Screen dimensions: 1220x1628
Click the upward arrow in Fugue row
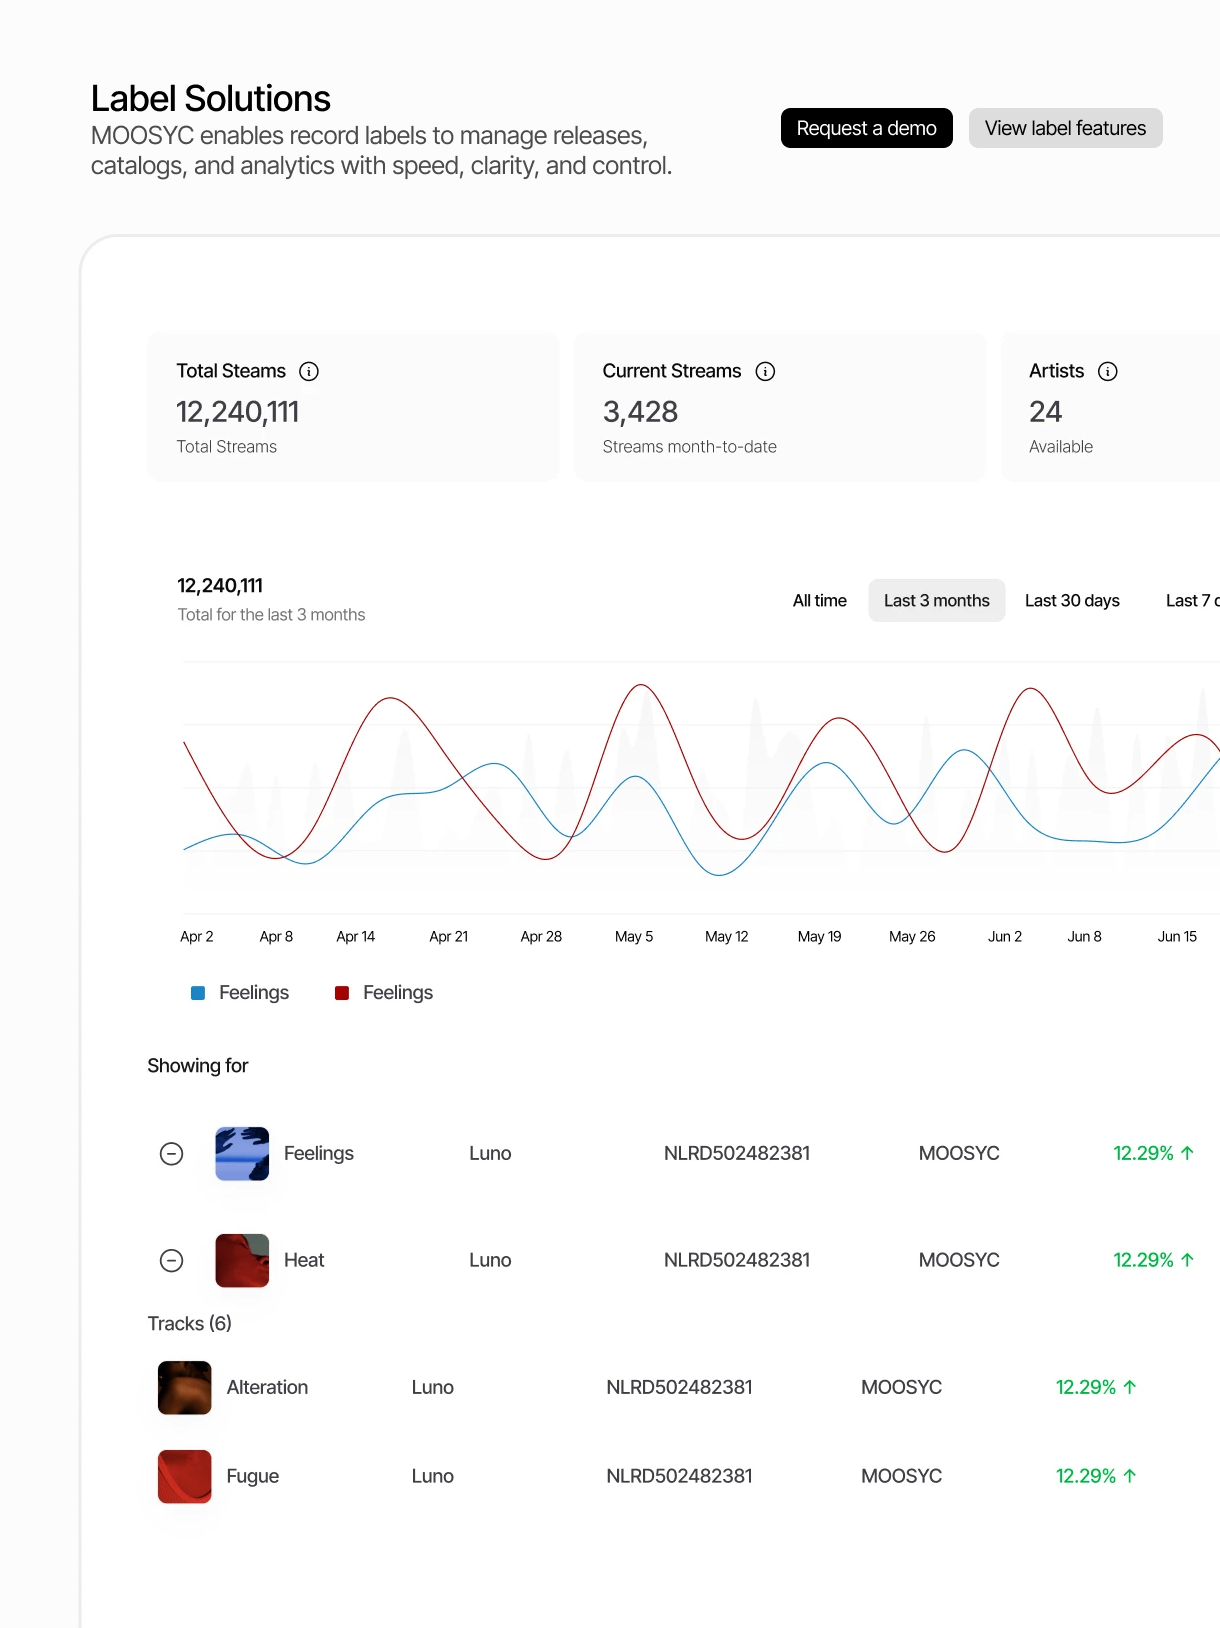tap(1130, 1476)
